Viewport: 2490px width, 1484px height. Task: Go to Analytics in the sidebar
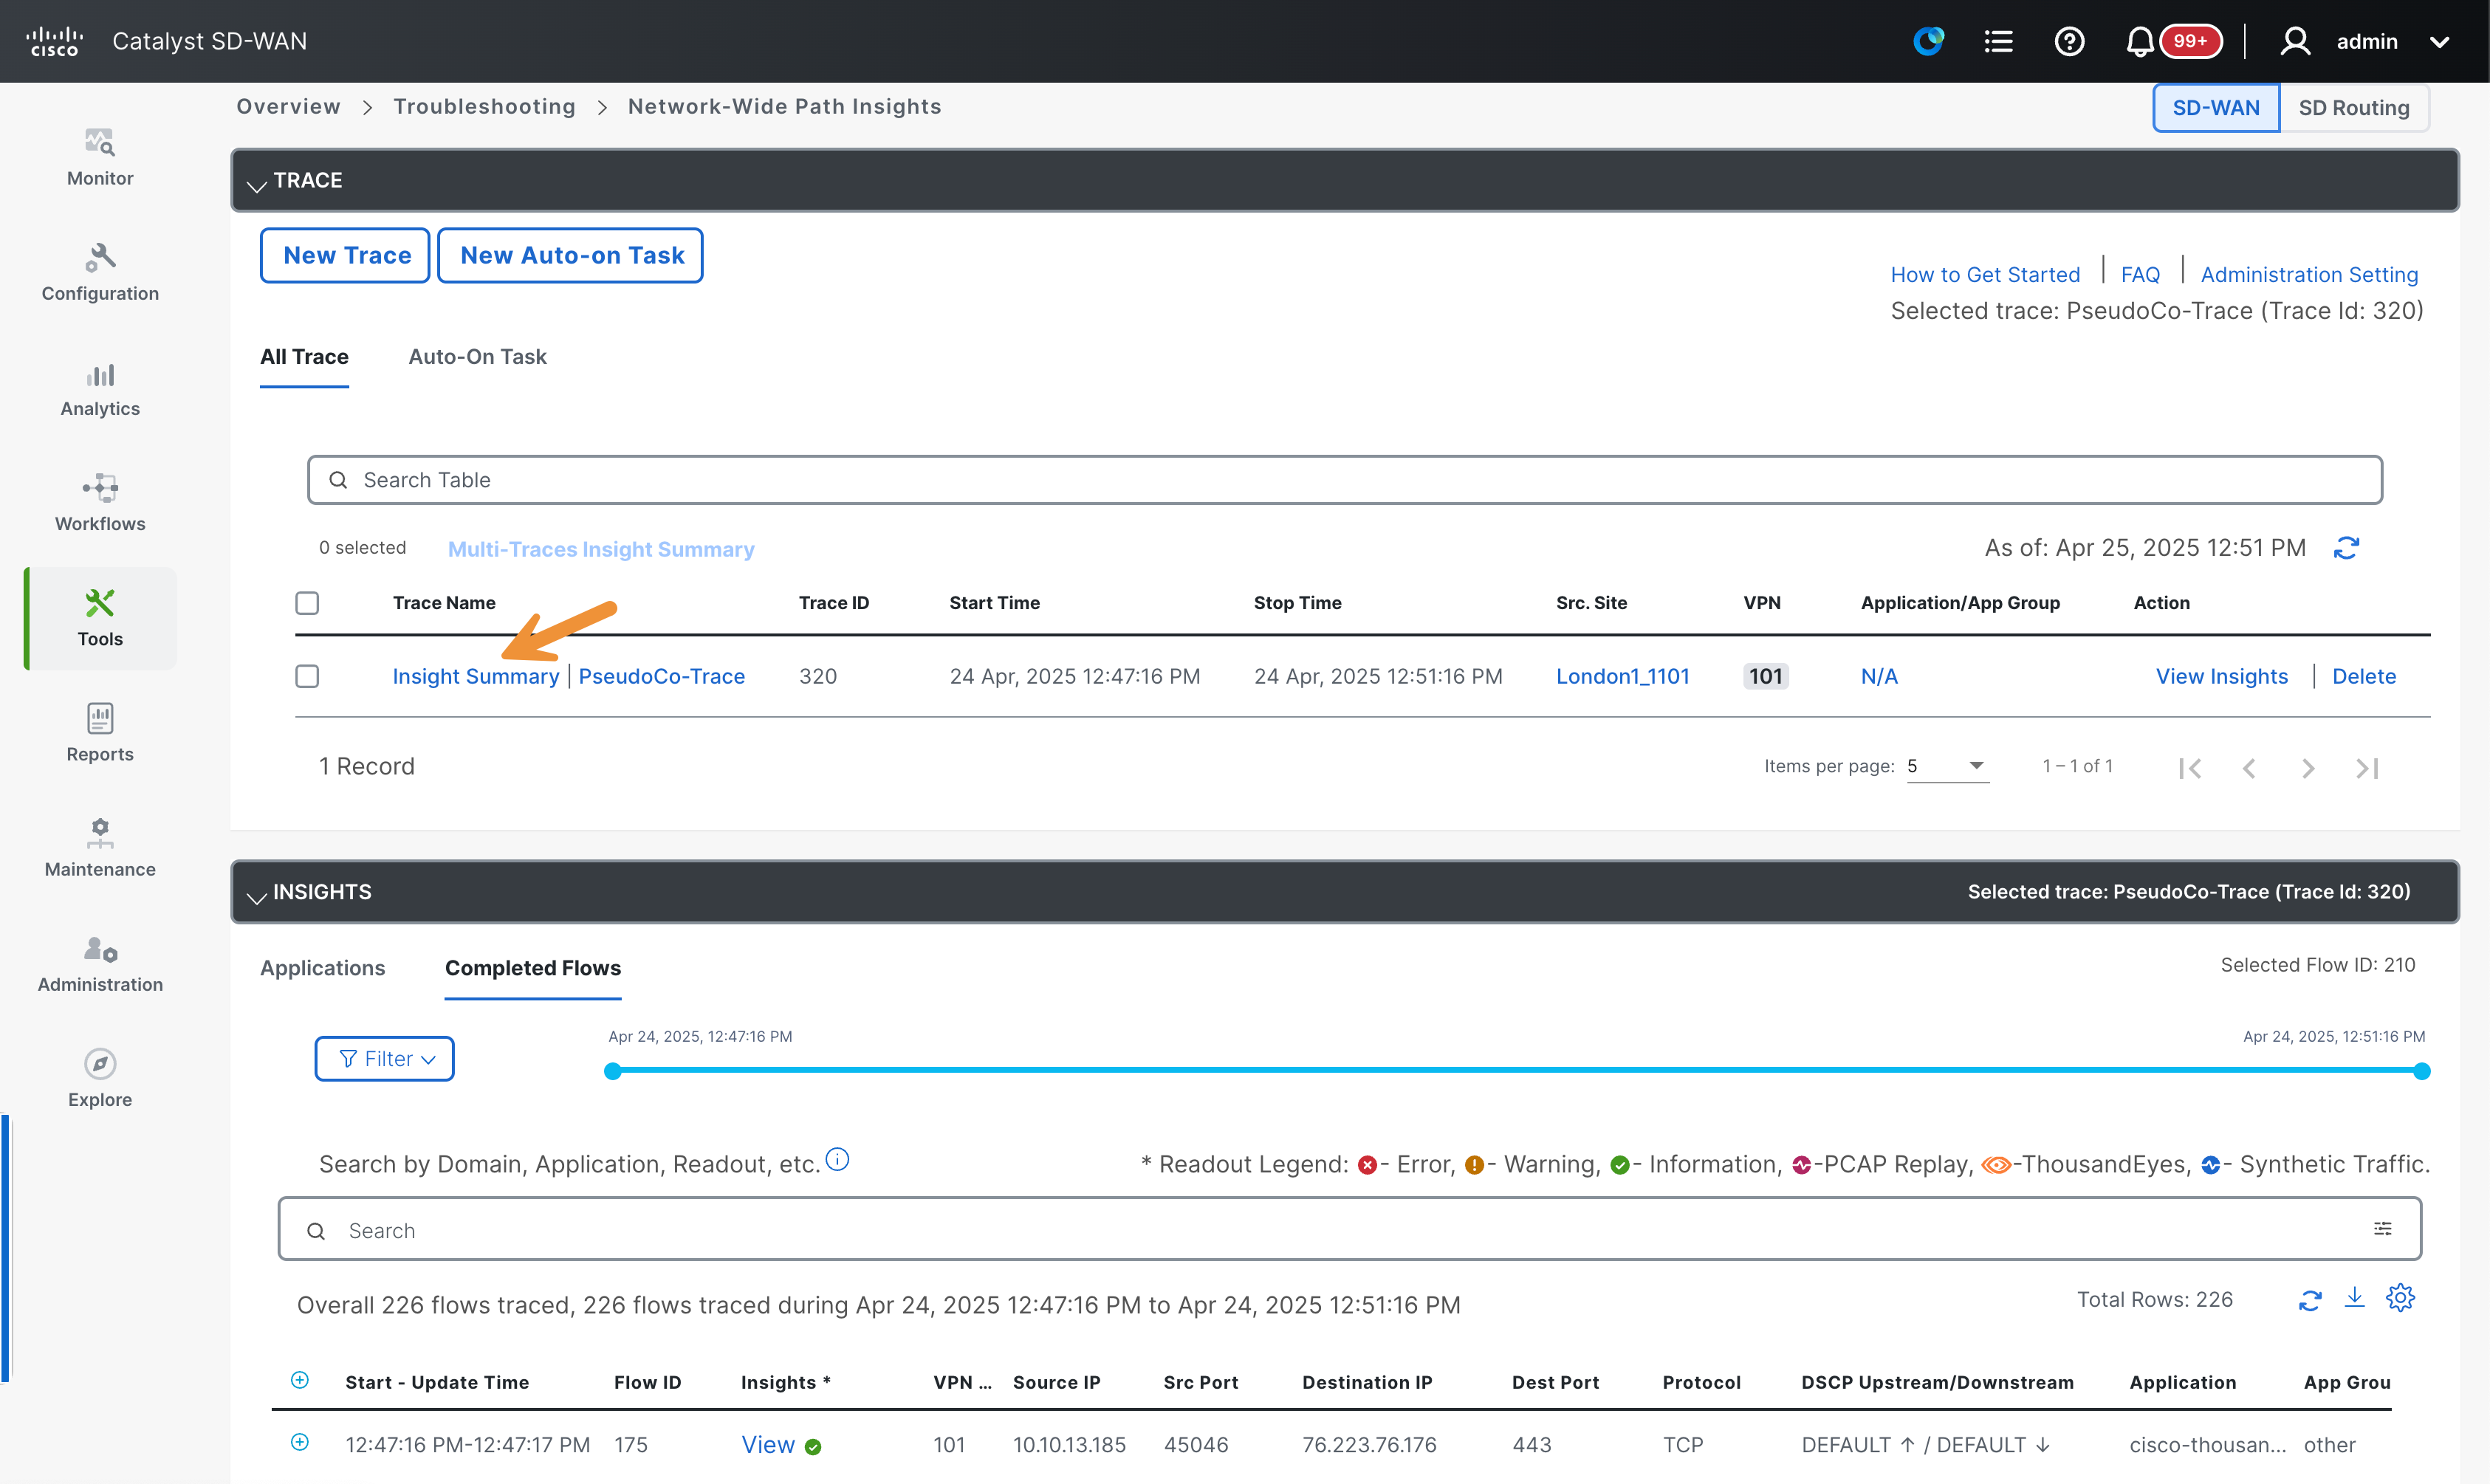(x=100, y=388)
